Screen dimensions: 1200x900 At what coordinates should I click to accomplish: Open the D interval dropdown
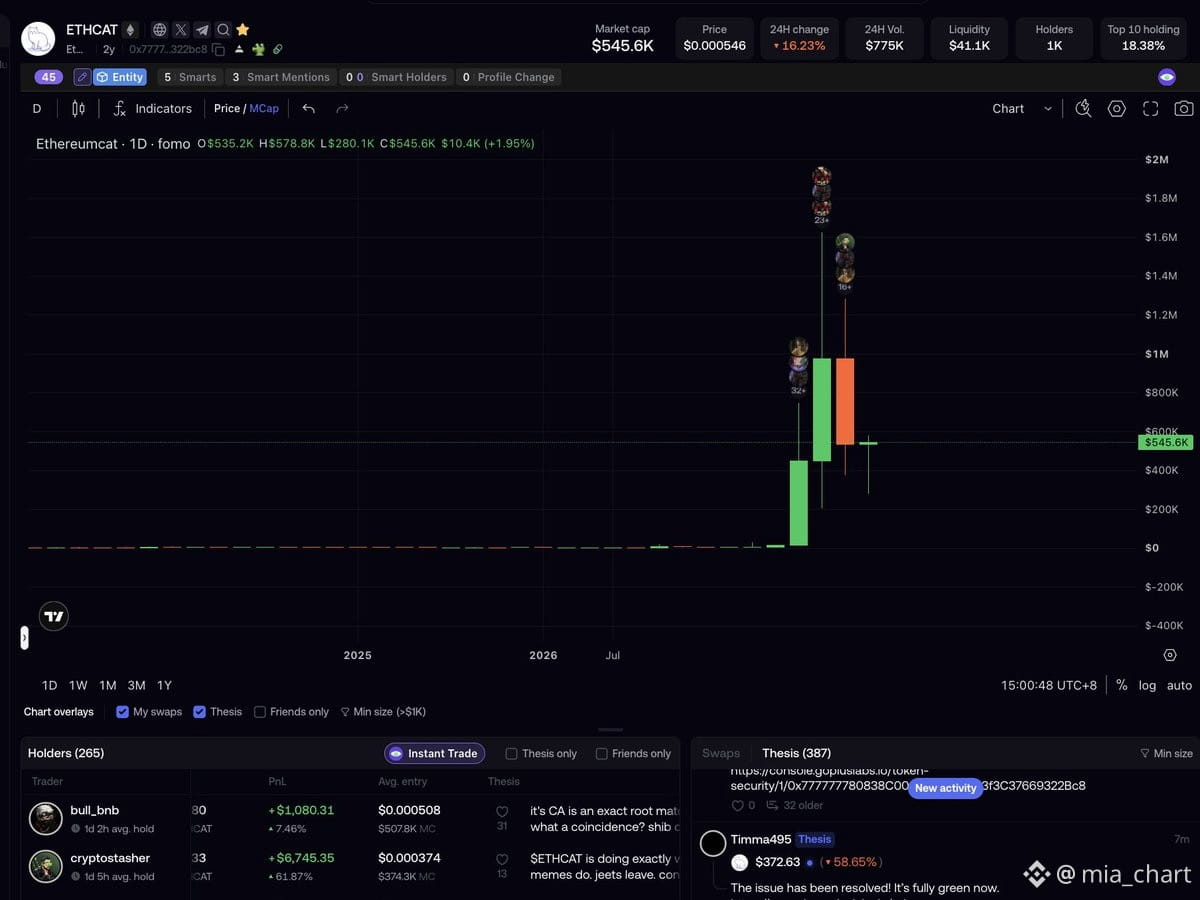37,108
